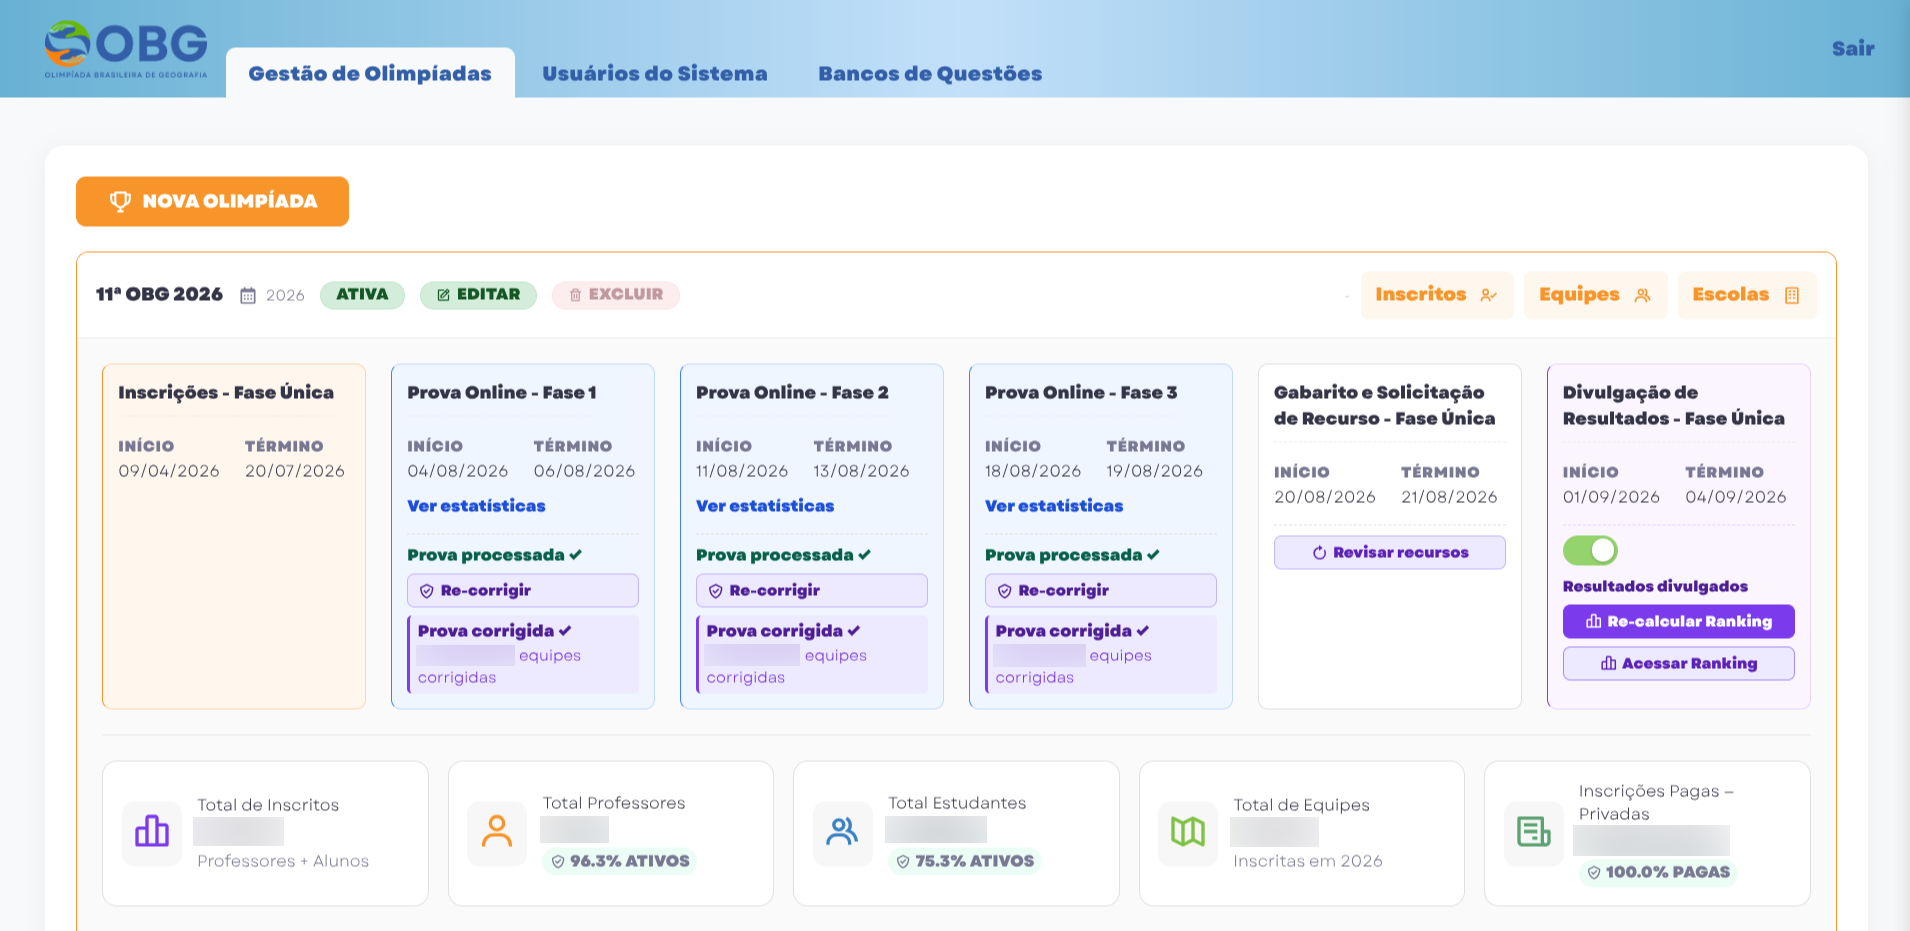
Task: Click the pencil icon in EDITAR
Action: click(x=443, y=295)
